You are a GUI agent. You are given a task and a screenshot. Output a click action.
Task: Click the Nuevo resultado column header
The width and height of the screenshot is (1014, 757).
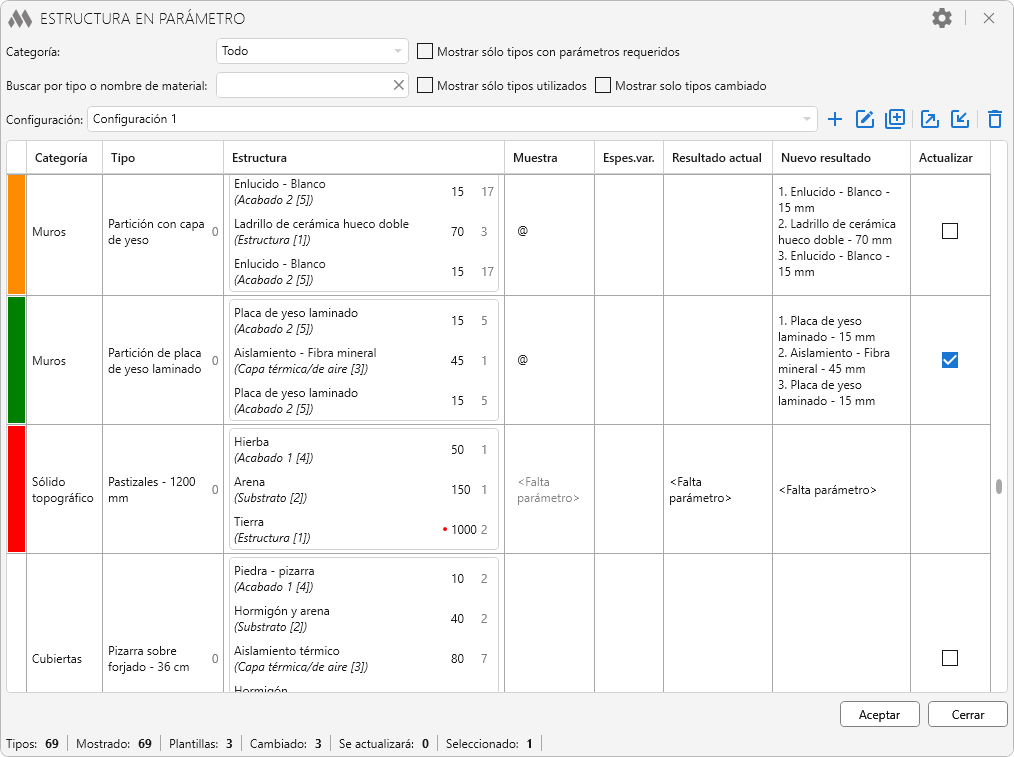coord(825,157)
